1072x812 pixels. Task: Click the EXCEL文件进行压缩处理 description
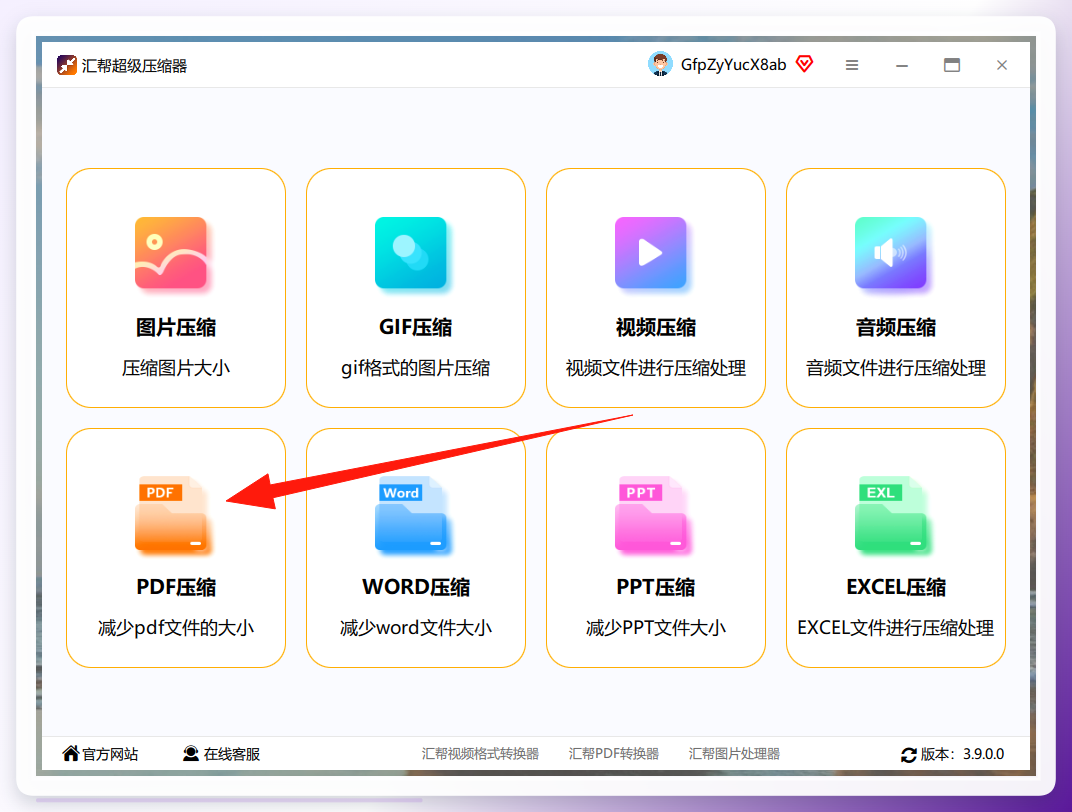896,628
